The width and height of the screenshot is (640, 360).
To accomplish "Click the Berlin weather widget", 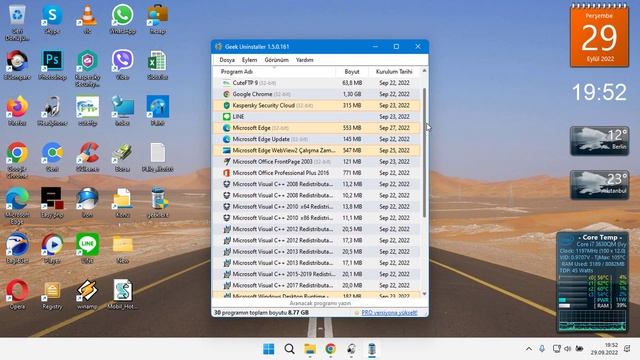I will coord(600,141).
